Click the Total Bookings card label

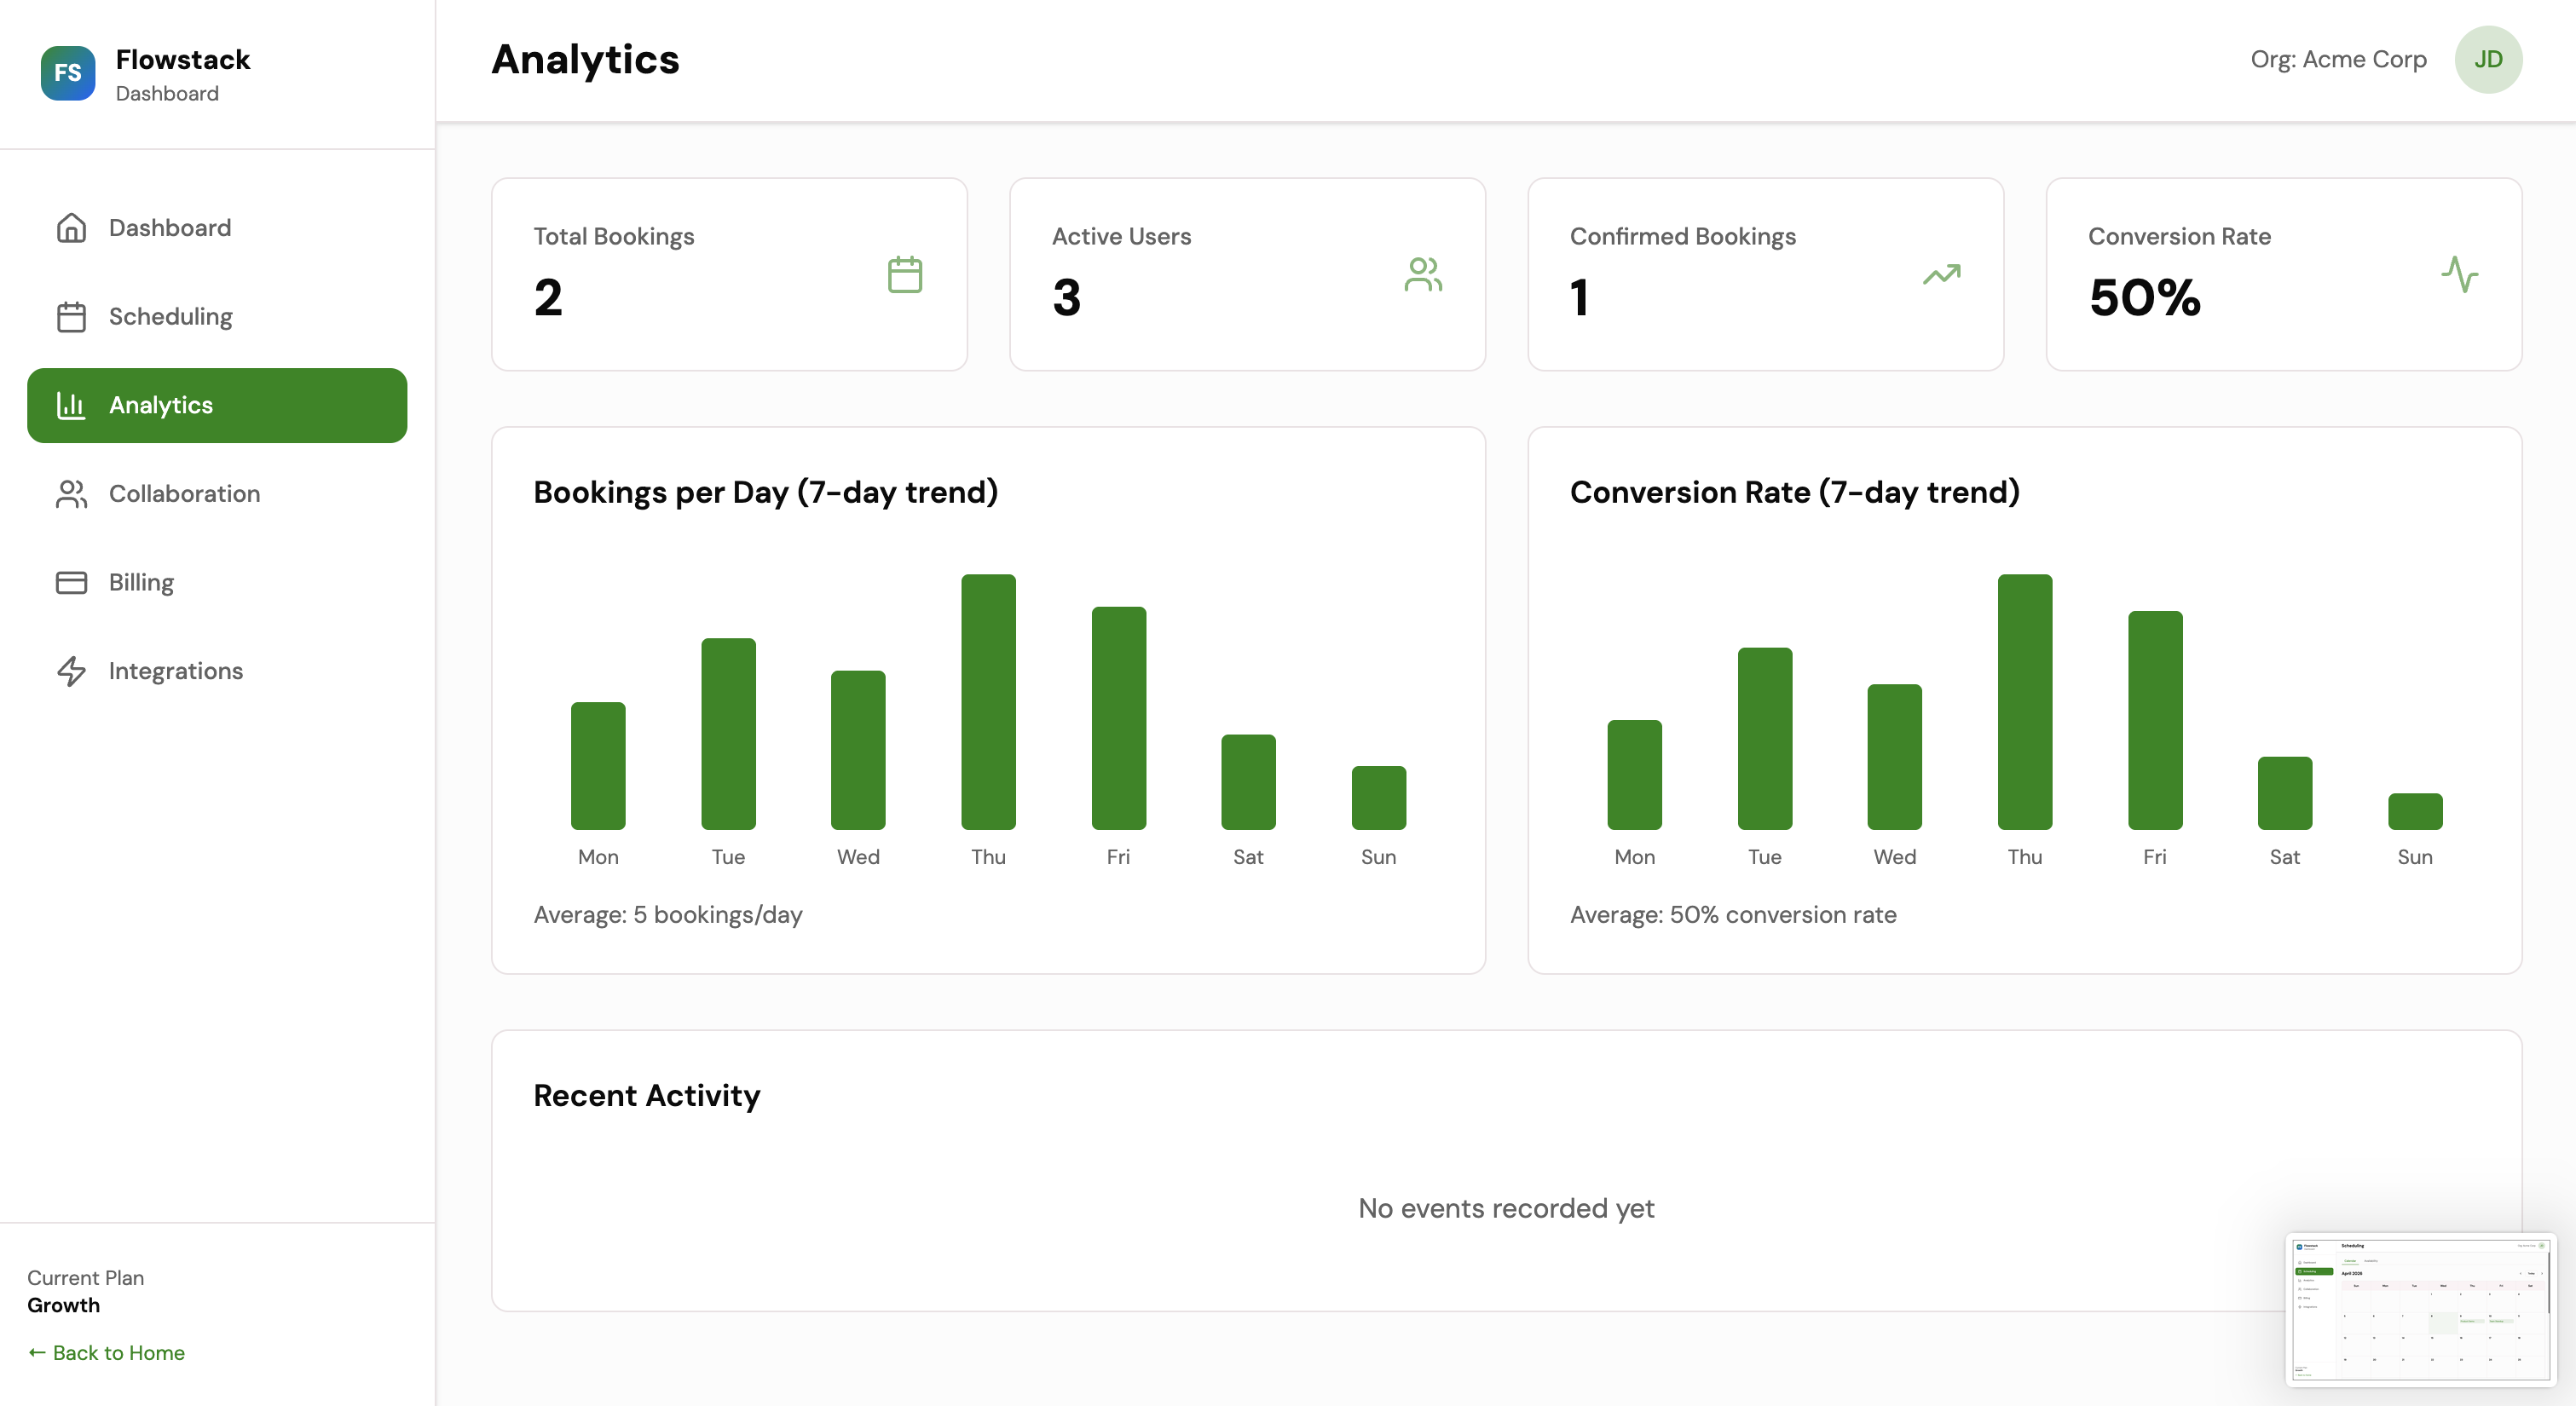click(x=613, y=236)
